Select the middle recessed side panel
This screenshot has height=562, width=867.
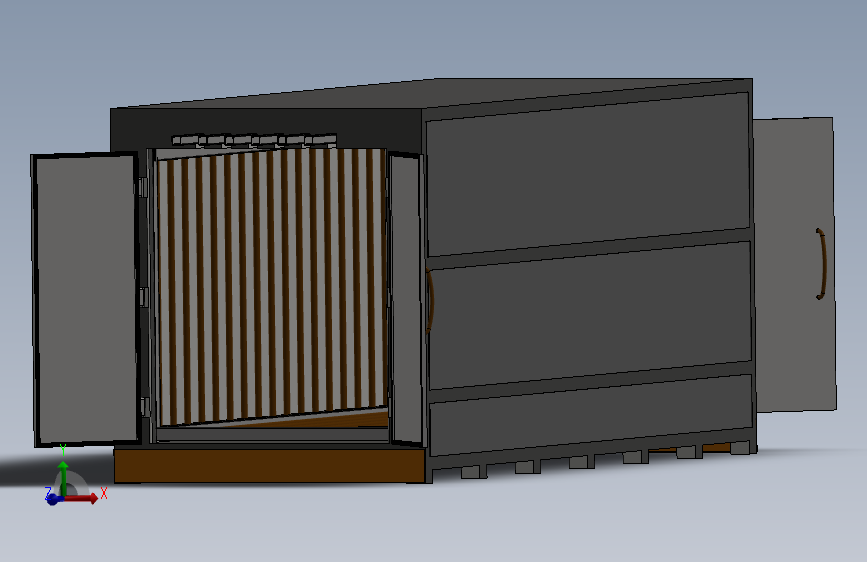591,315
